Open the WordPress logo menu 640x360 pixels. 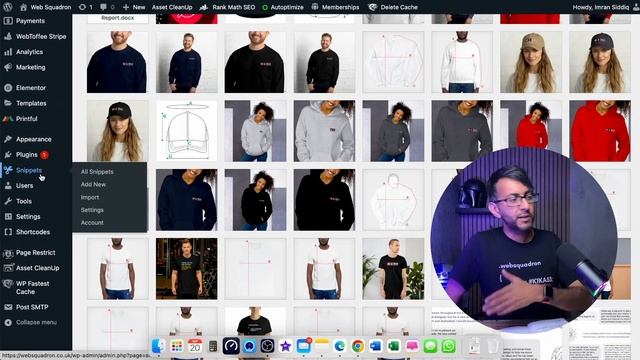8,7
